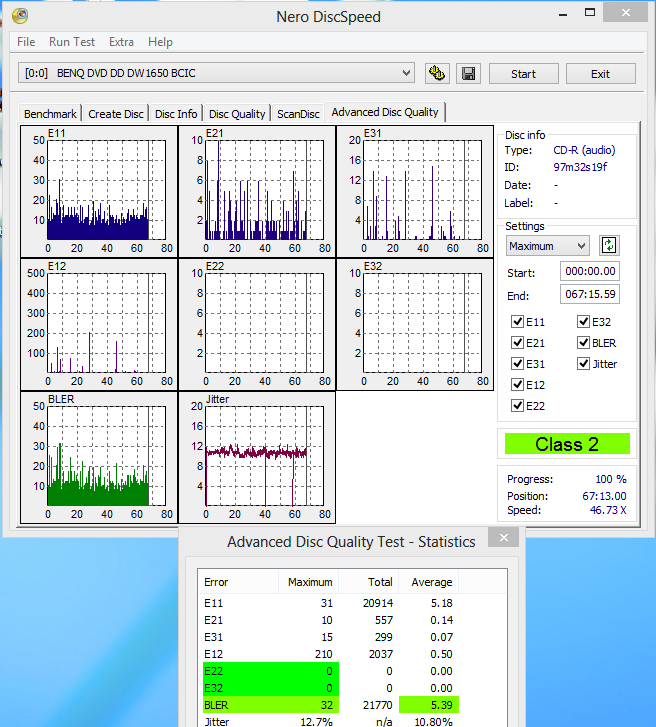Select the E11 row in statistics table
656x727 pixels.
352,603
